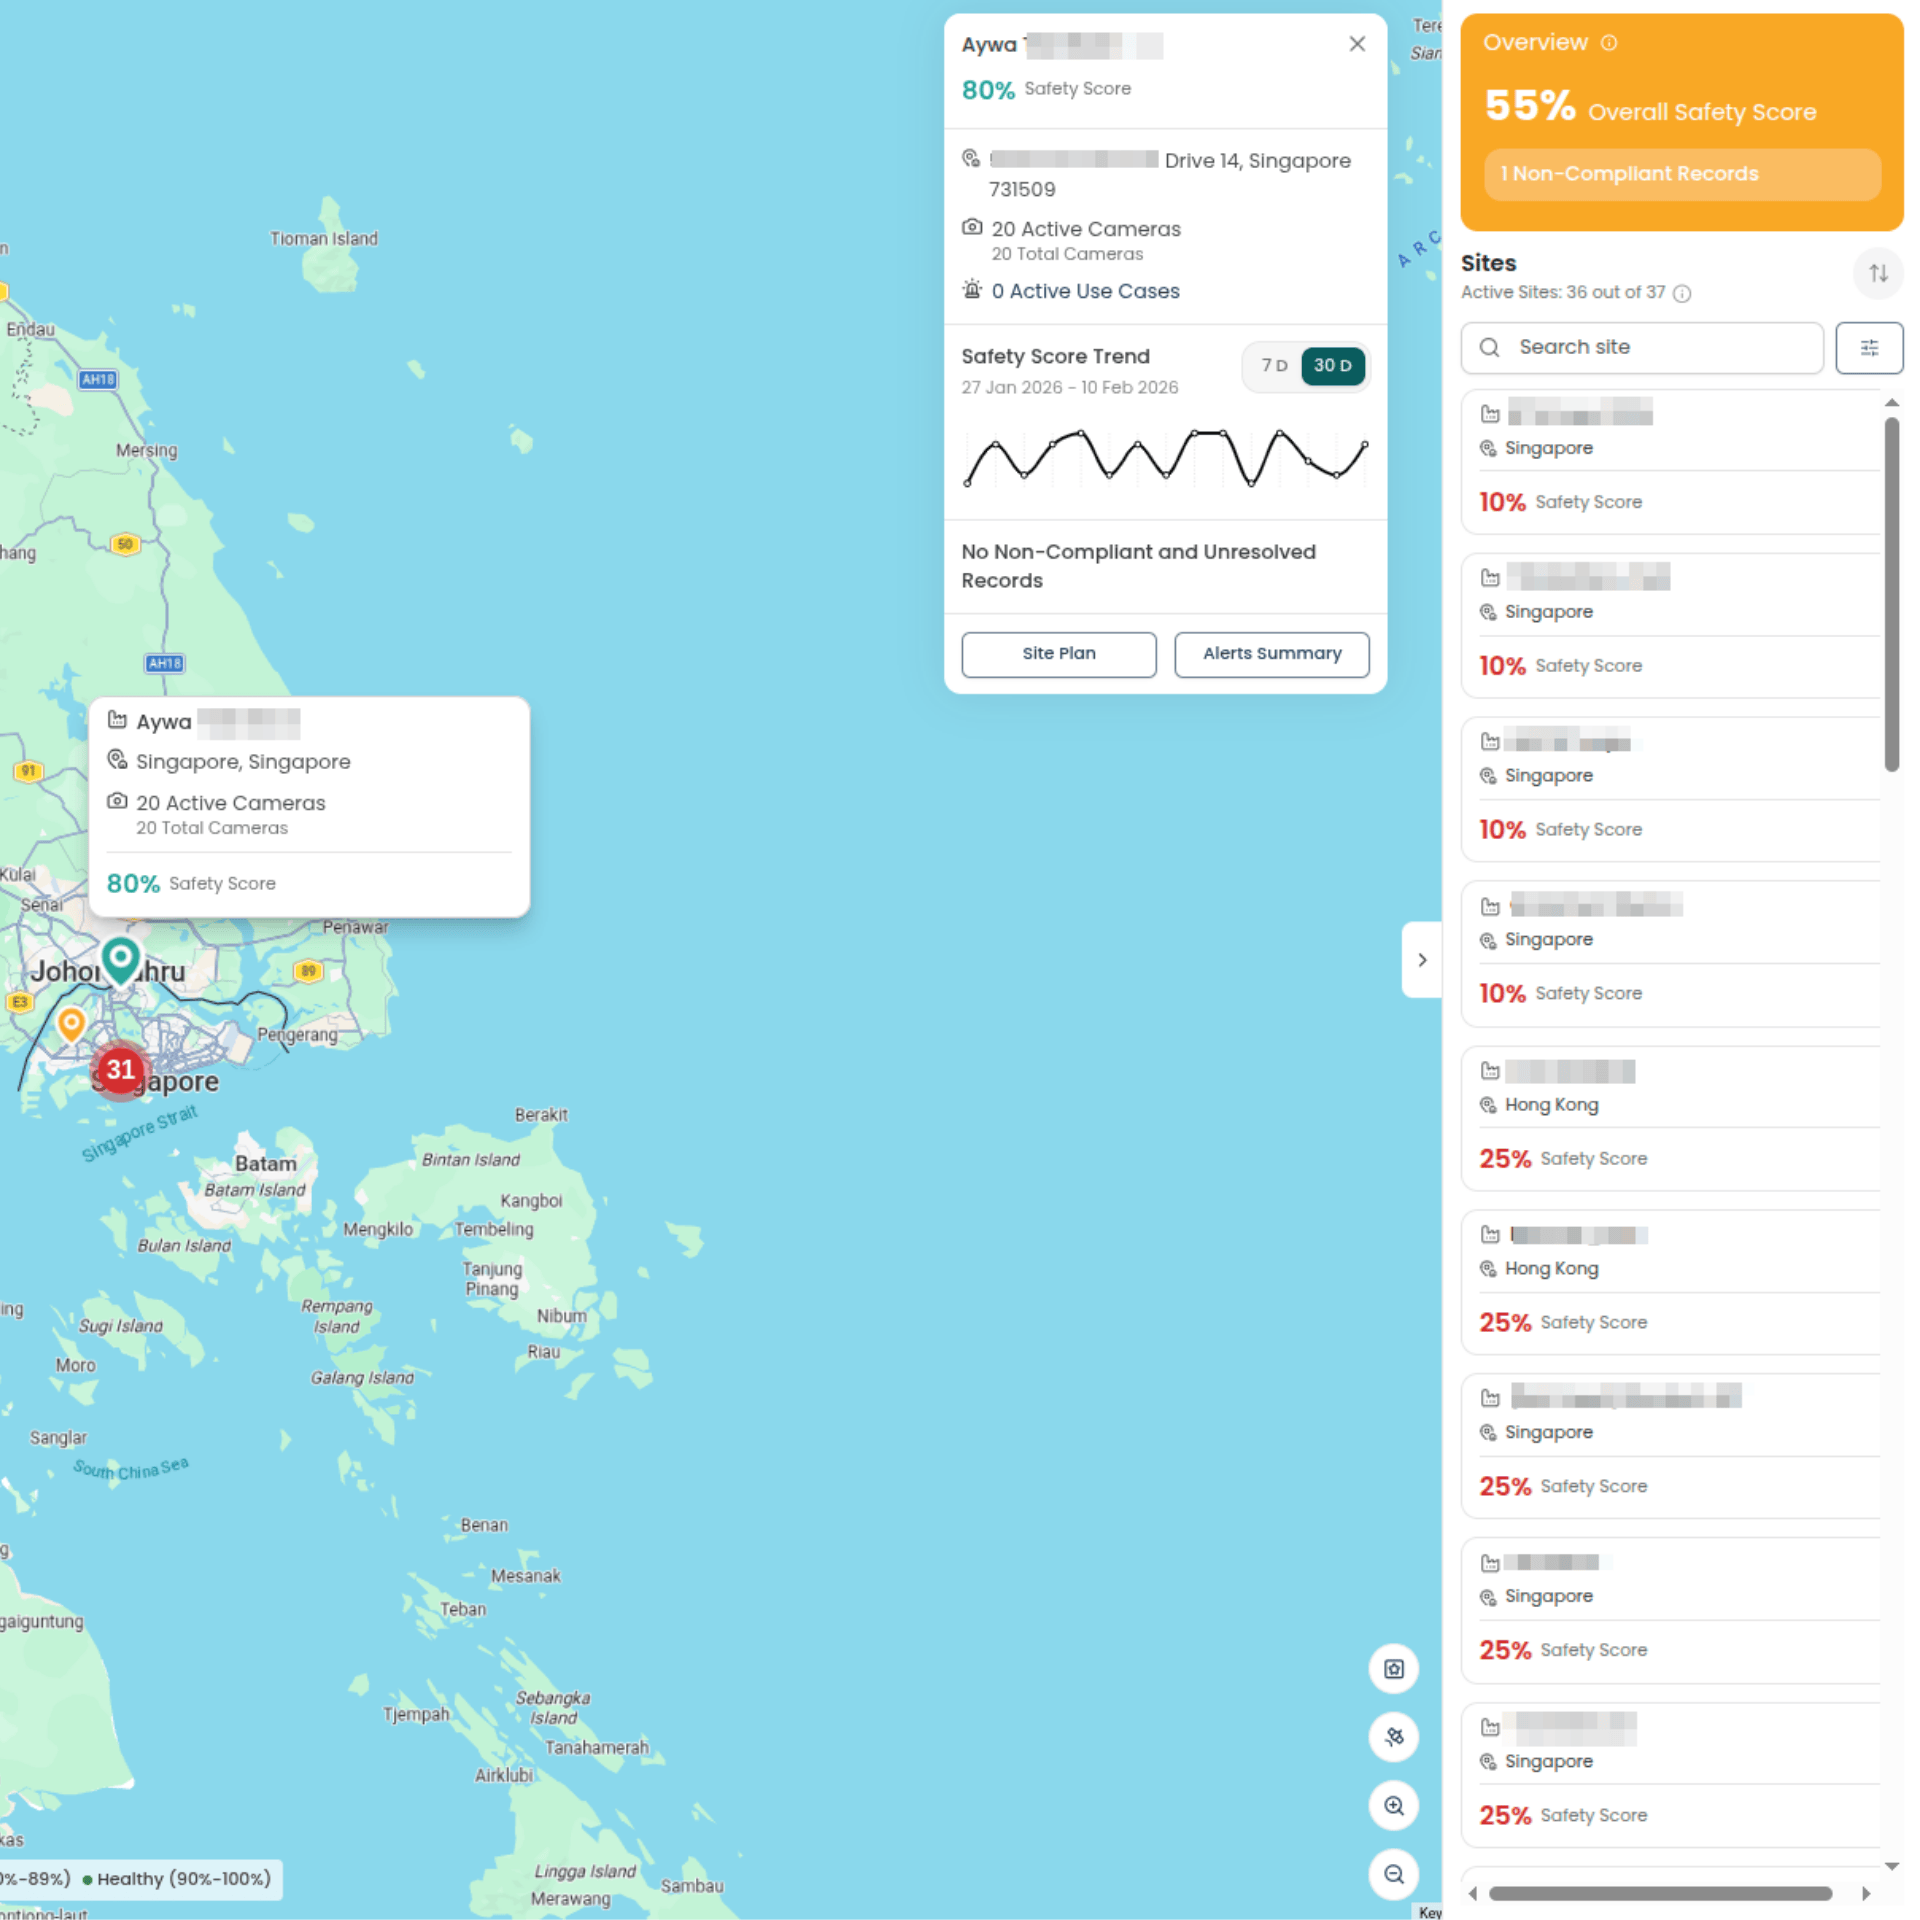Click the orange map pin marker
The image size is (1920, 1920).
pos(71,1023)
